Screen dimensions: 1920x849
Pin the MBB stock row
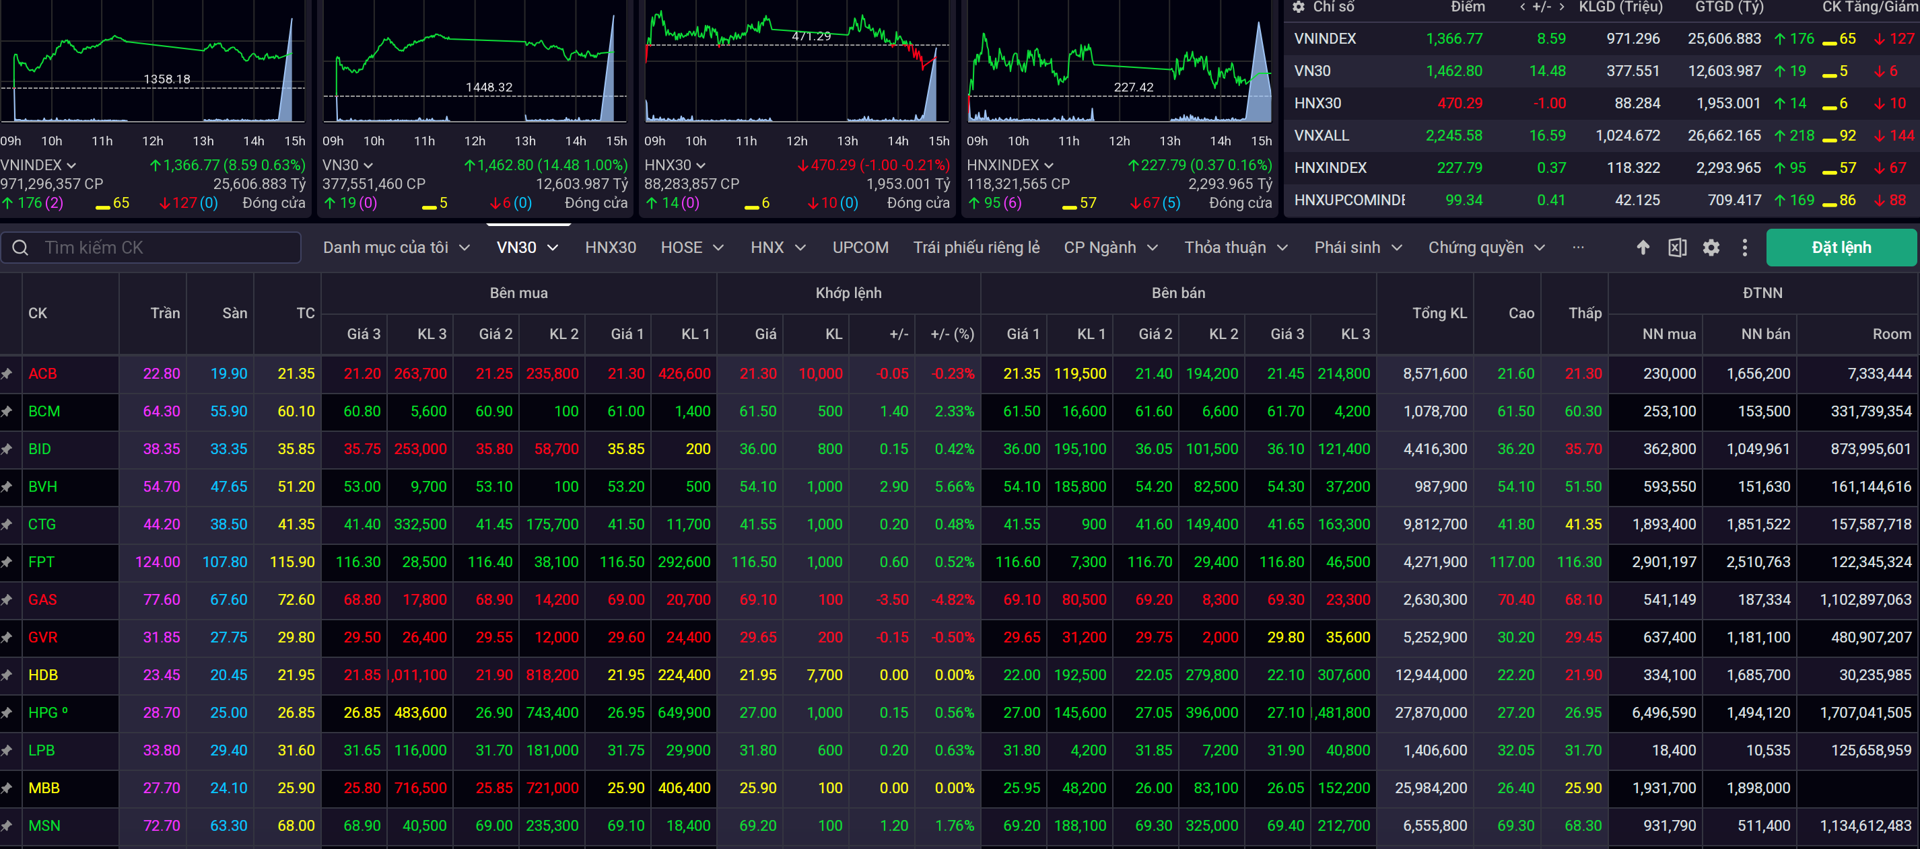7,788
